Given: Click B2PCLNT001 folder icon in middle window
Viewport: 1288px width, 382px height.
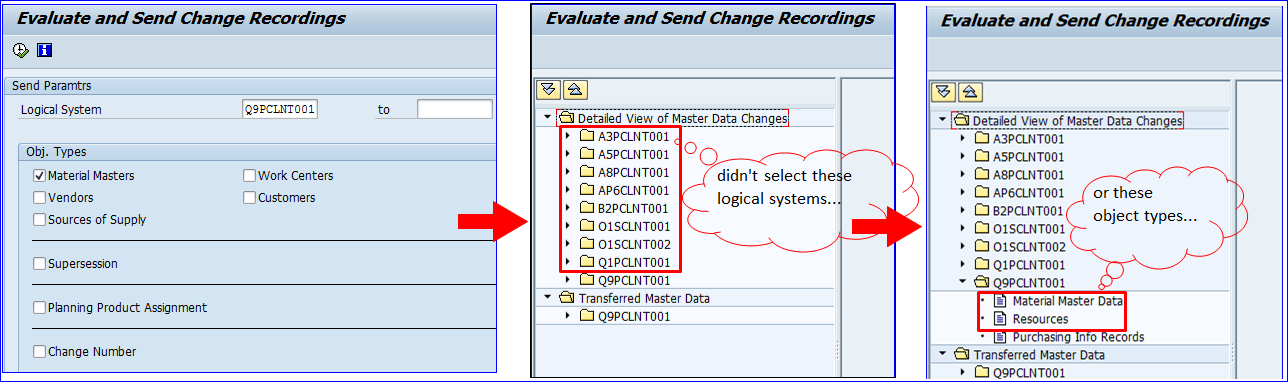Looking at the screenshot, I should tap(586, 208).
